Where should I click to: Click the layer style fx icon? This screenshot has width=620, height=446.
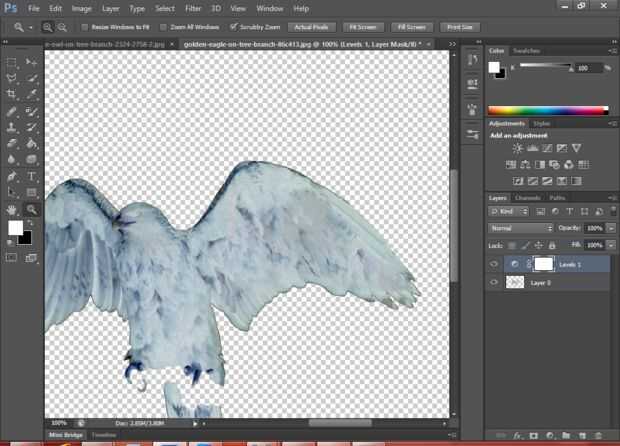pyautogui.click(x=517, y=436)
